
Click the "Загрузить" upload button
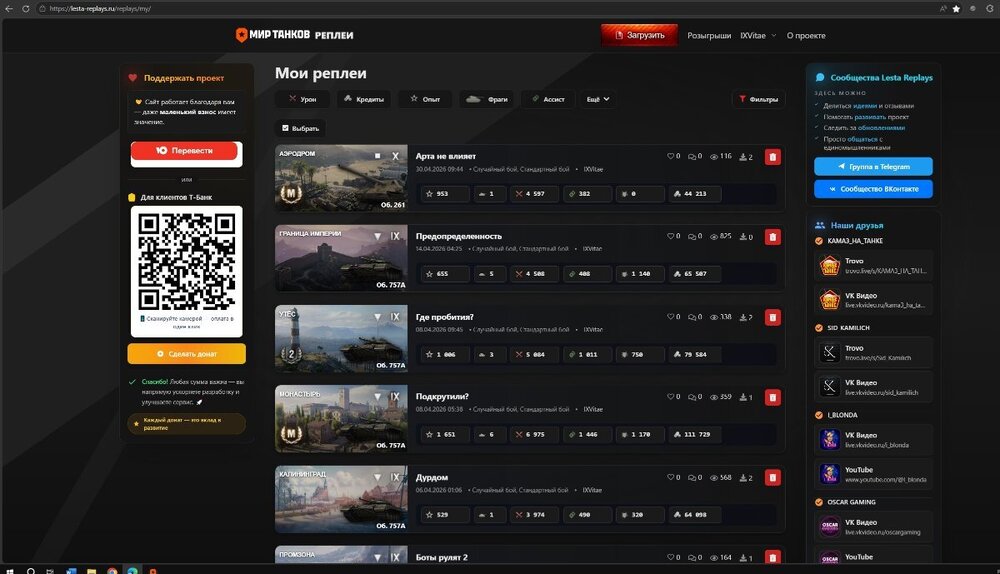point(639,35)
